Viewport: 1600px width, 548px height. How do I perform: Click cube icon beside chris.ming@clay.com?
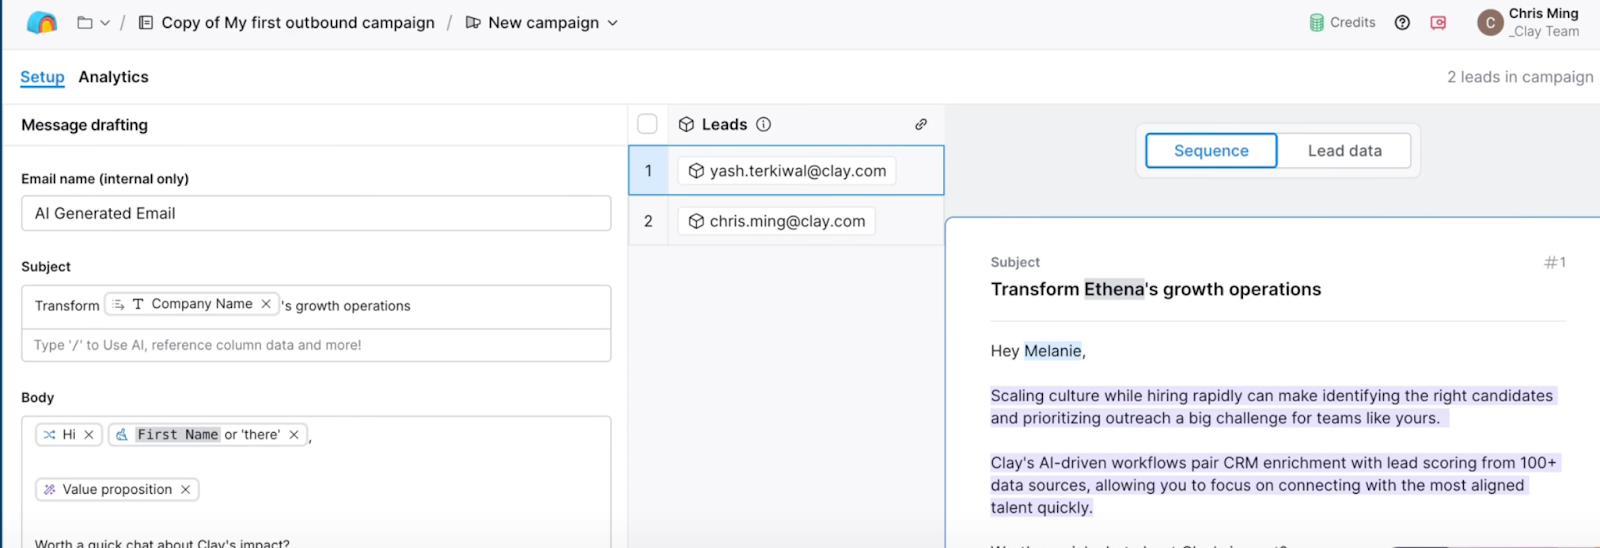click(696, 221)
